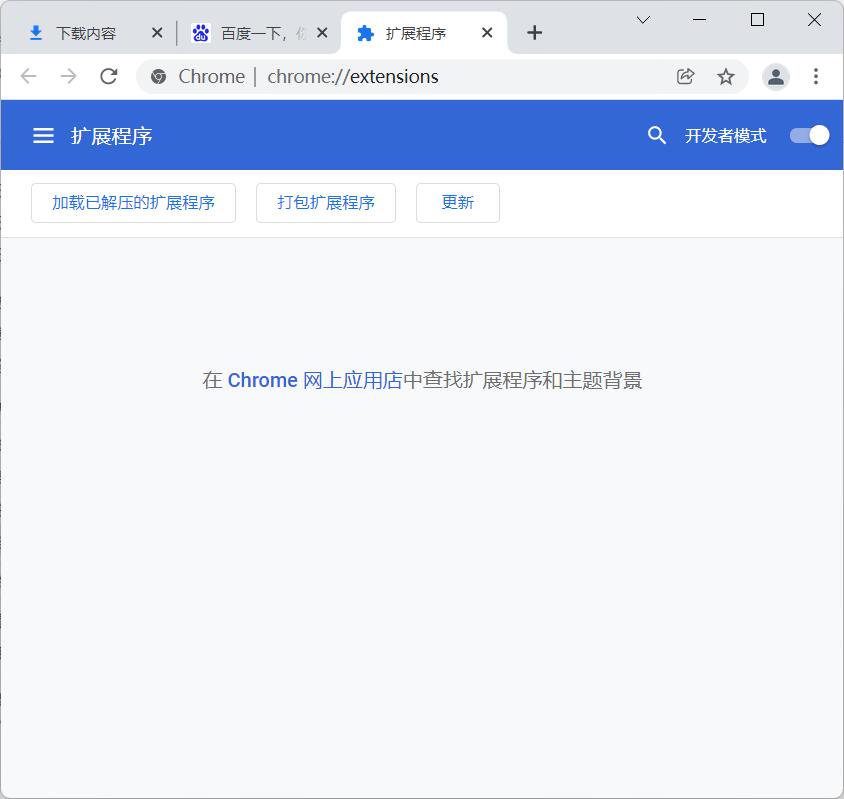The width and height of the screenshot is (844, 799).
Task: Share this page via share icon
Action: tap(685, 76)
